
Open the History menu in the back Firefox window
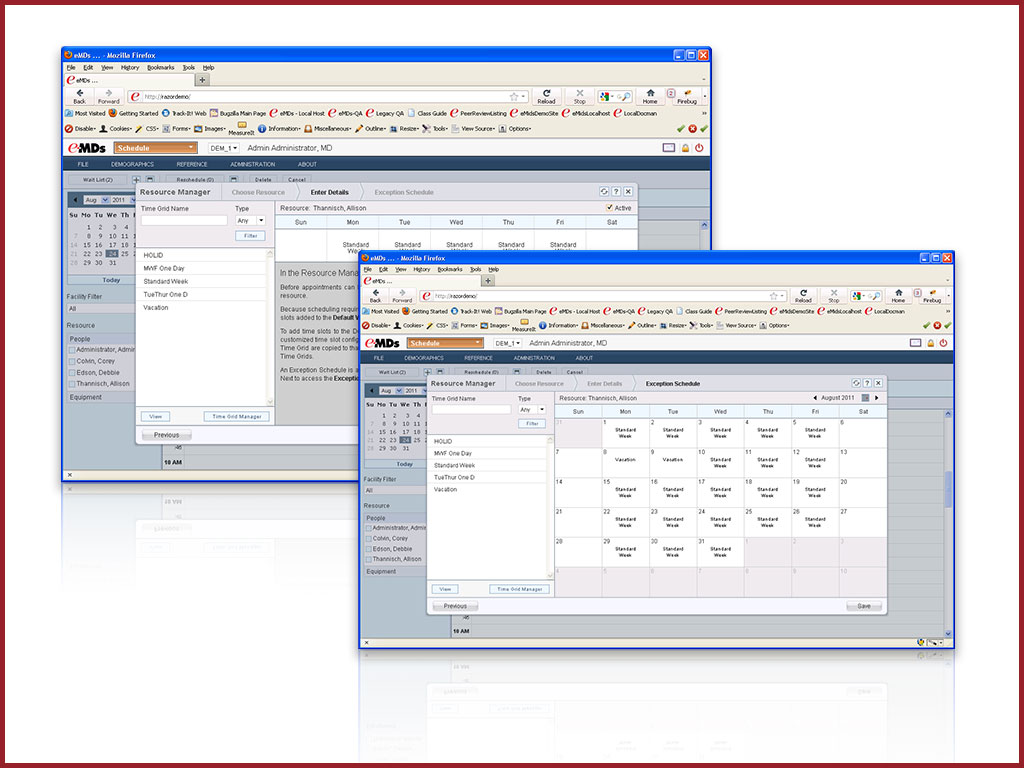(x=129, y=67)
